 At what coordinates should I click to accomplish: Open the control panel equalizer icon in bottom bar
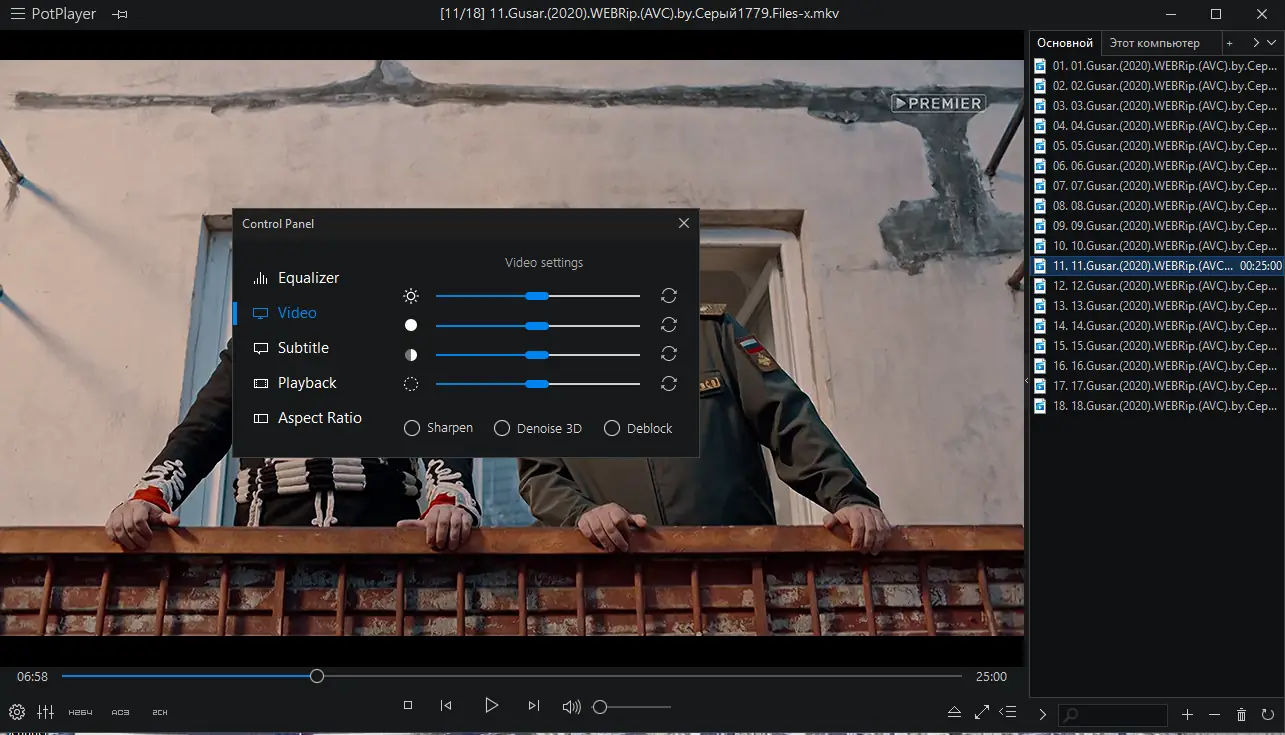click(x=45, y=712)
